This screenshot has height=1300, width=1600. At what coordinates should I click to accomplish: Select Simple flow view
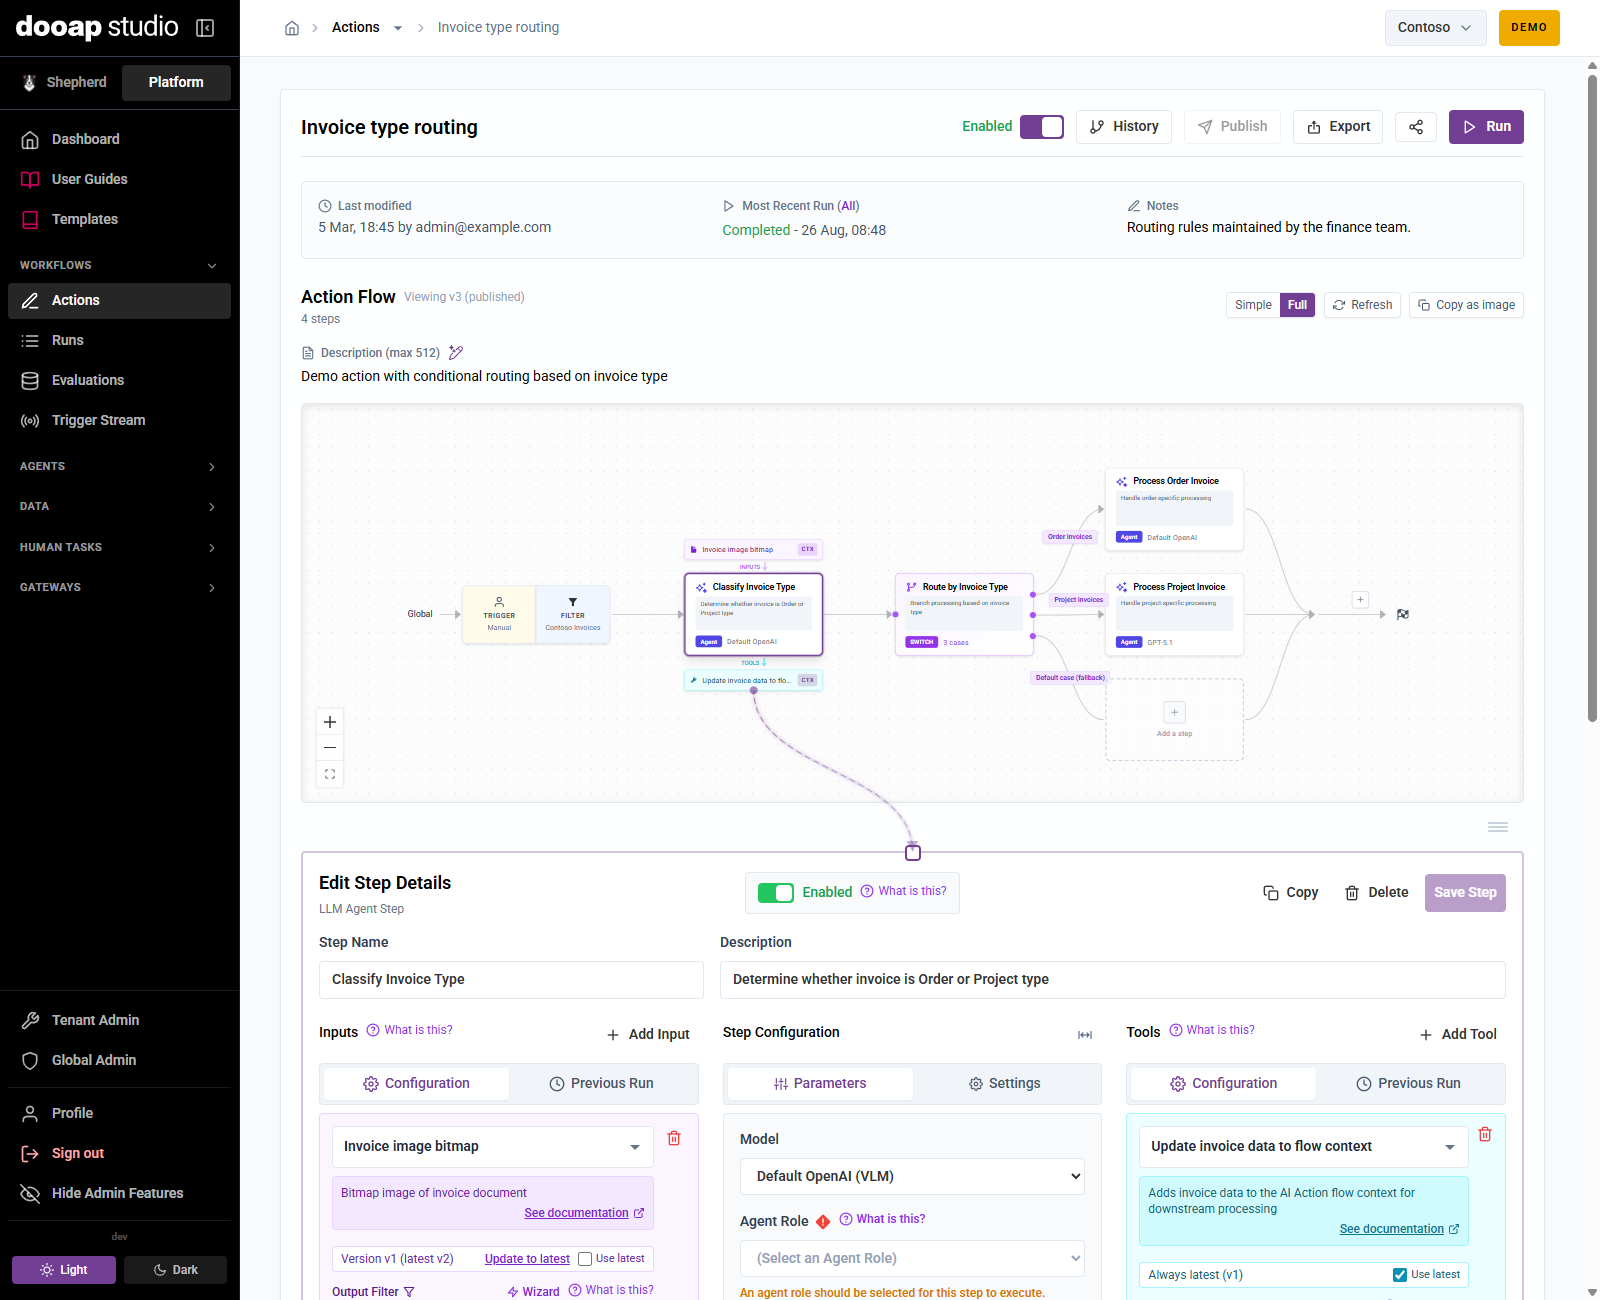click(1253, 305)
